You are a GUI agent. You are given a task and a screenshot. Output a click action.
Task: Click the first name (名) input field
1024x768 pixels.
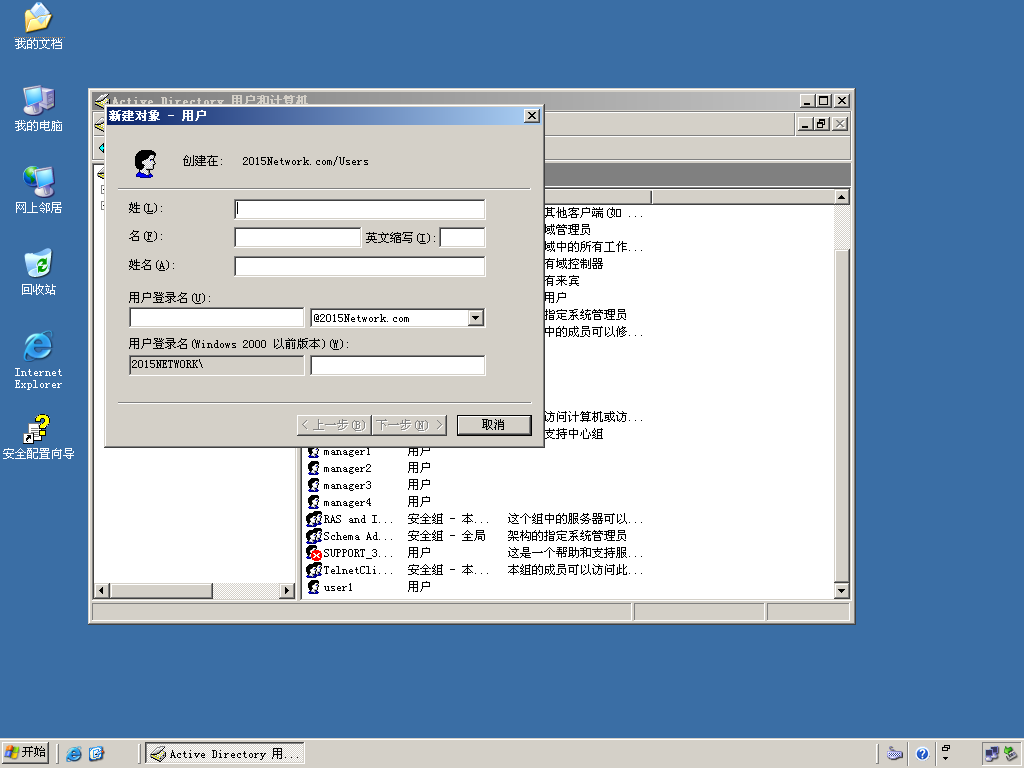pos(297,237)
